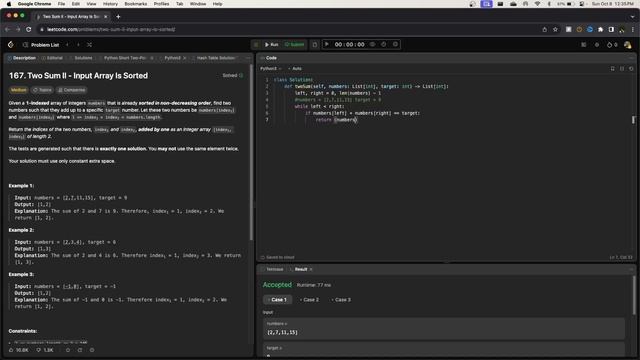
Task: Switch to the Testcase tab
Action: click(x=272, y=269)
